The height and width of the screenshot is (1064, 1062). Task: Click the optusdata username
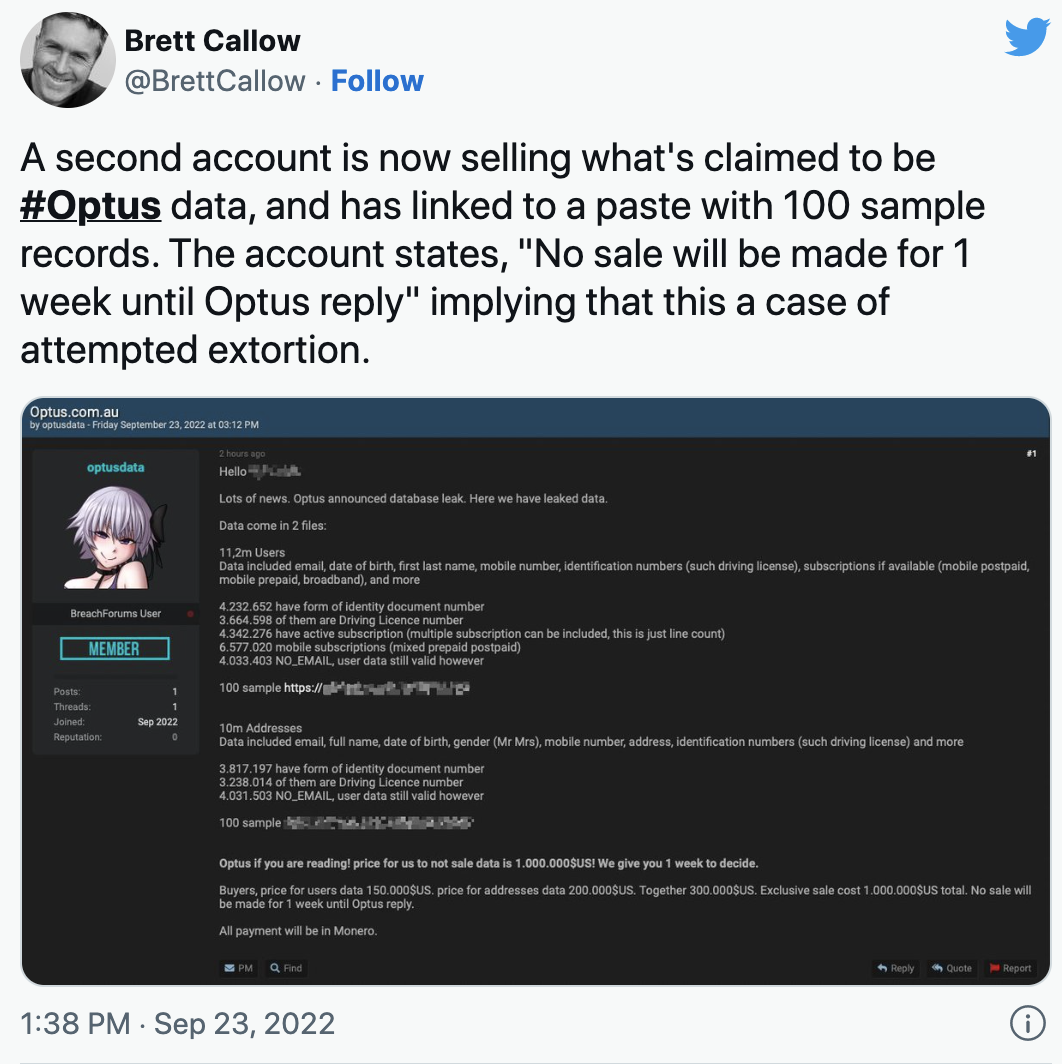pos(115,466)
